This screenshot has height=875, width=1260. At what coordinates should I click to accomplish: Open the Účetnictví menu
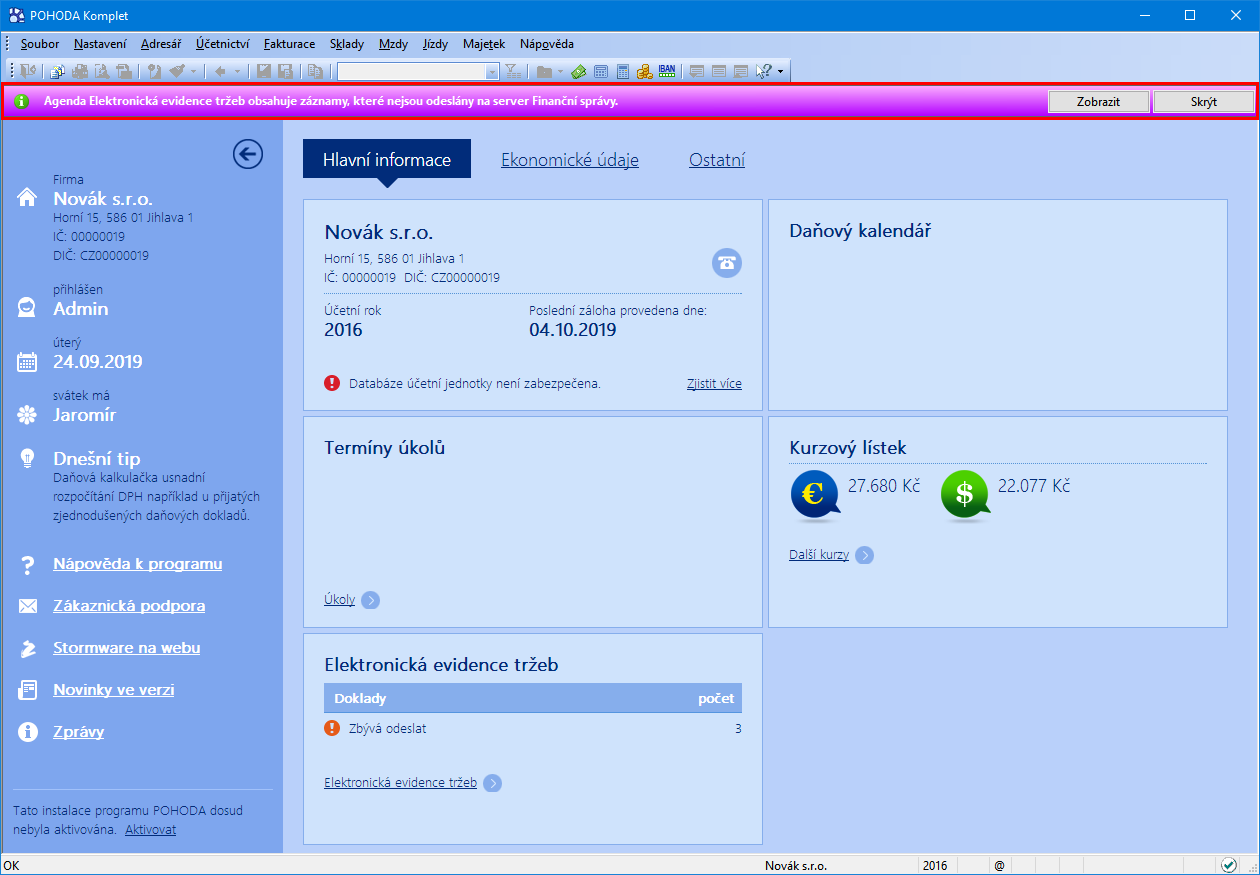[223, 44]
